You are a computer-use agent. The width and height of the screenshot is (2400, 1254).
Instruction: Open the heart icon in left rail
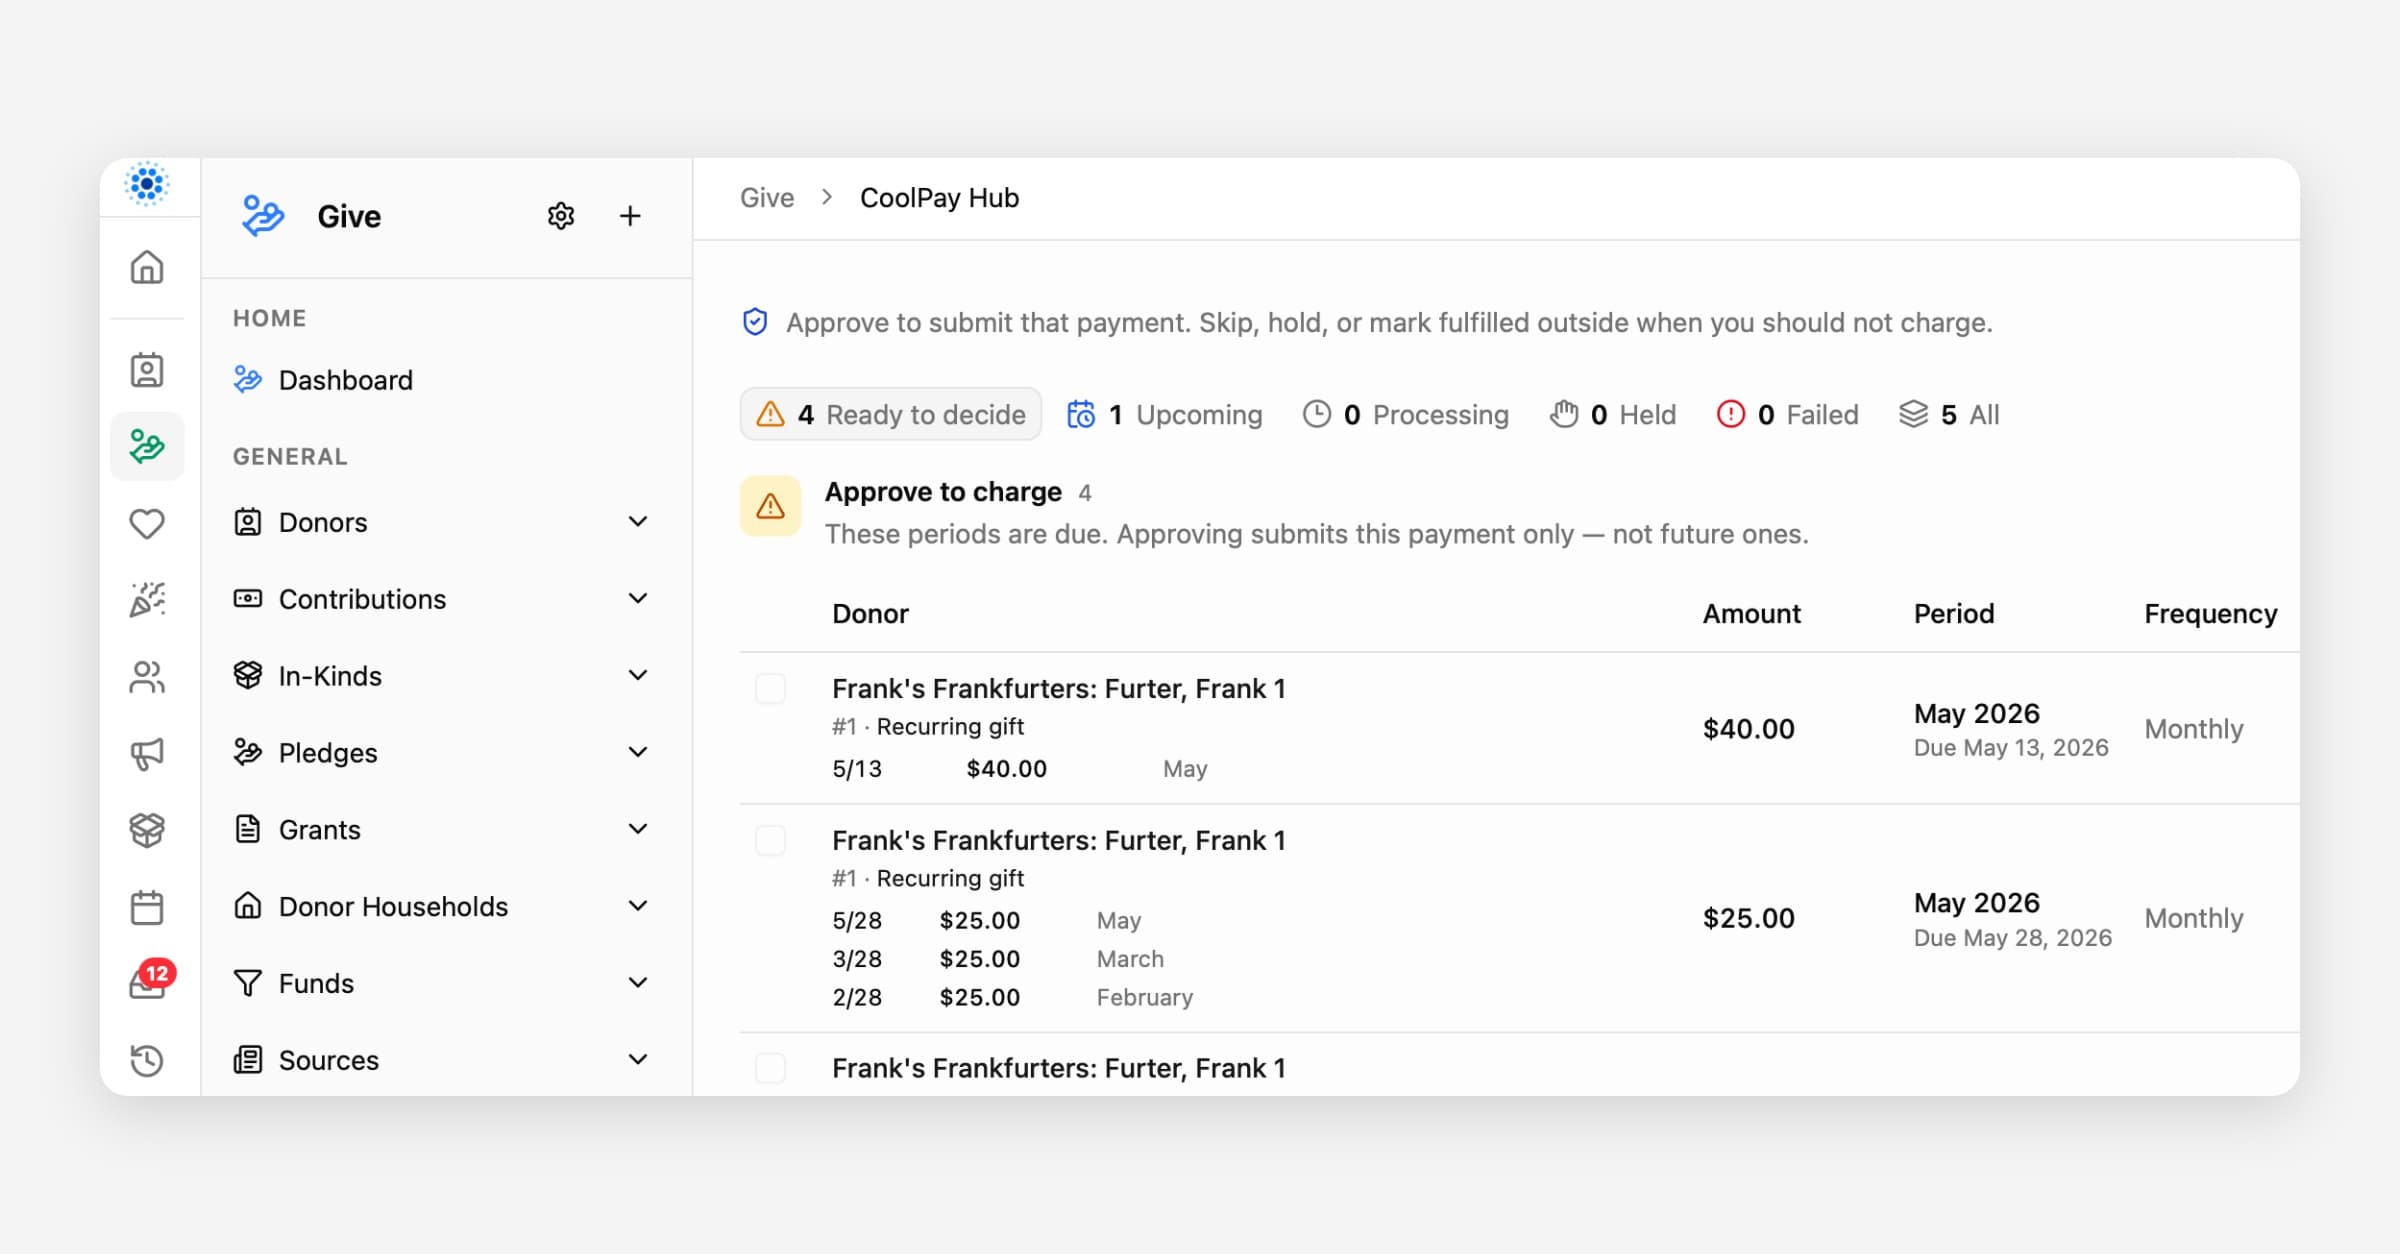(147, 523)
